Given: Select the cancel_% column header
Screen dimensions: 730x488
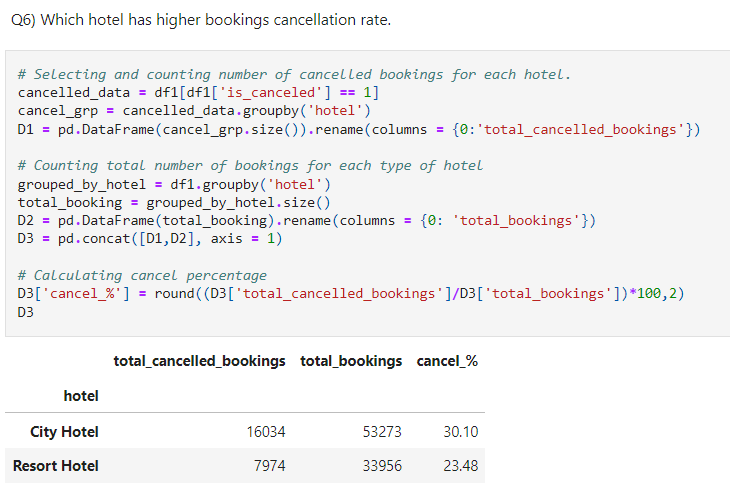Looking at the screenshot, I should pyautogui.click(x=447, y=360).
